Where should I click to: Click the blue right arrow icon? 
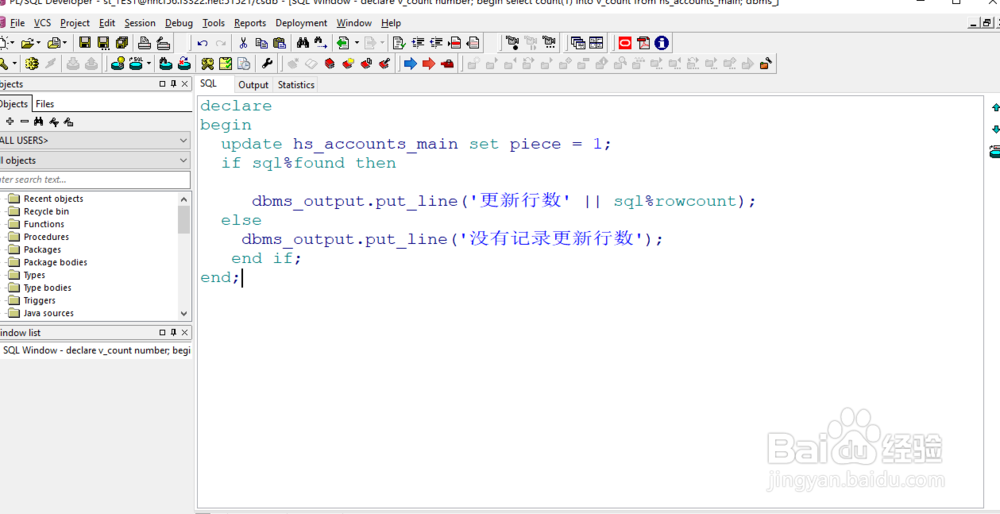tap(410, 63)
